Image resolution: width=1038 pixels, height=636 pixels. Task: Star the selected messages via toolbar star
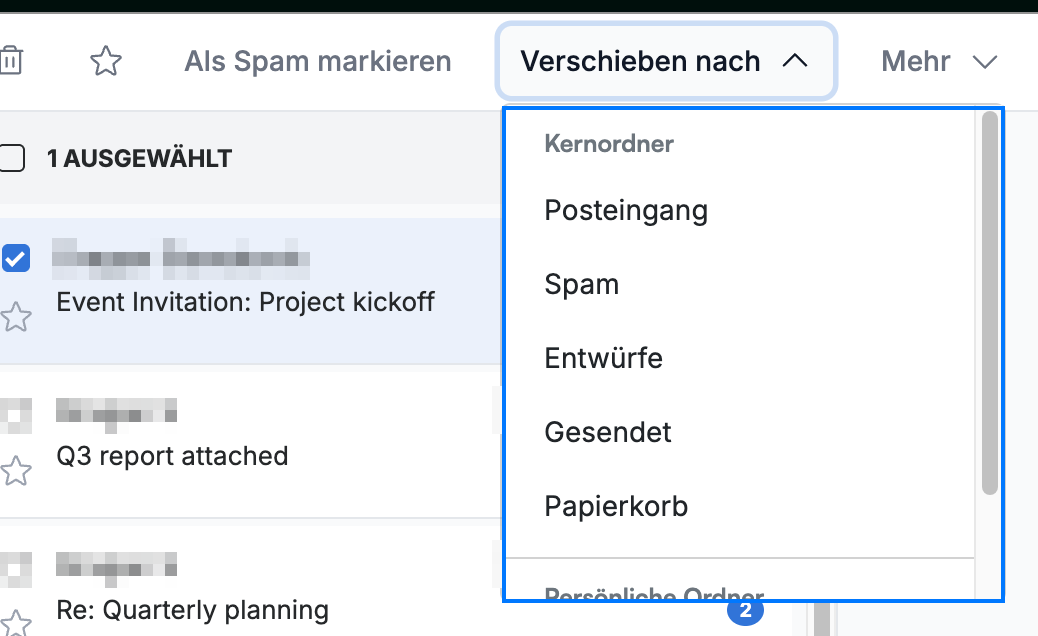(106, 61)
